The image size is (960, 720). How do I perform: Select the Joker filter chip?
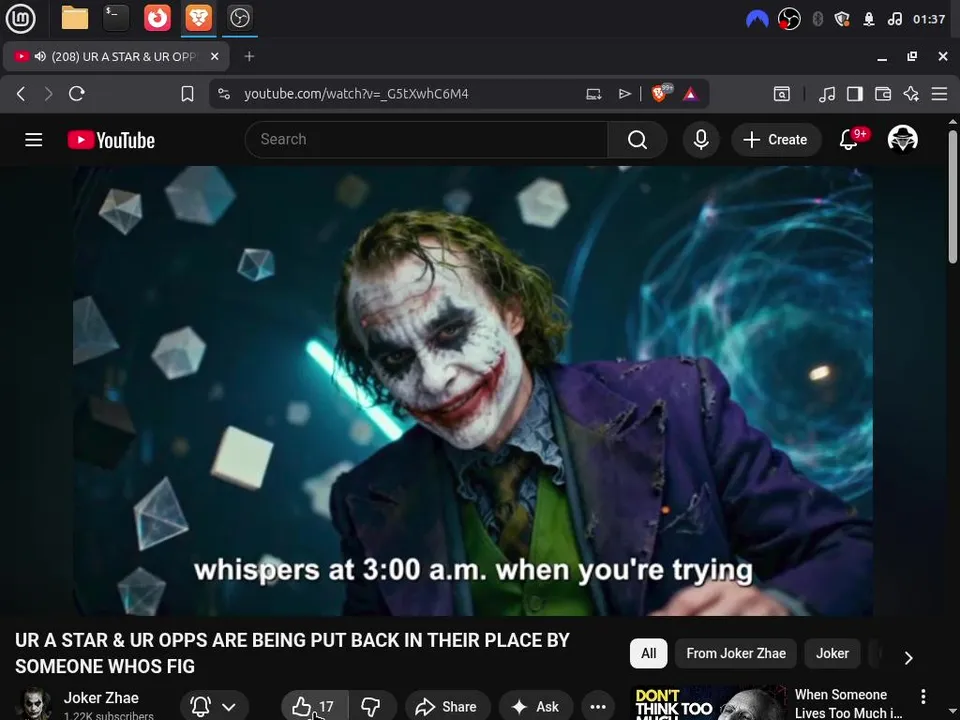pos(832,653)
